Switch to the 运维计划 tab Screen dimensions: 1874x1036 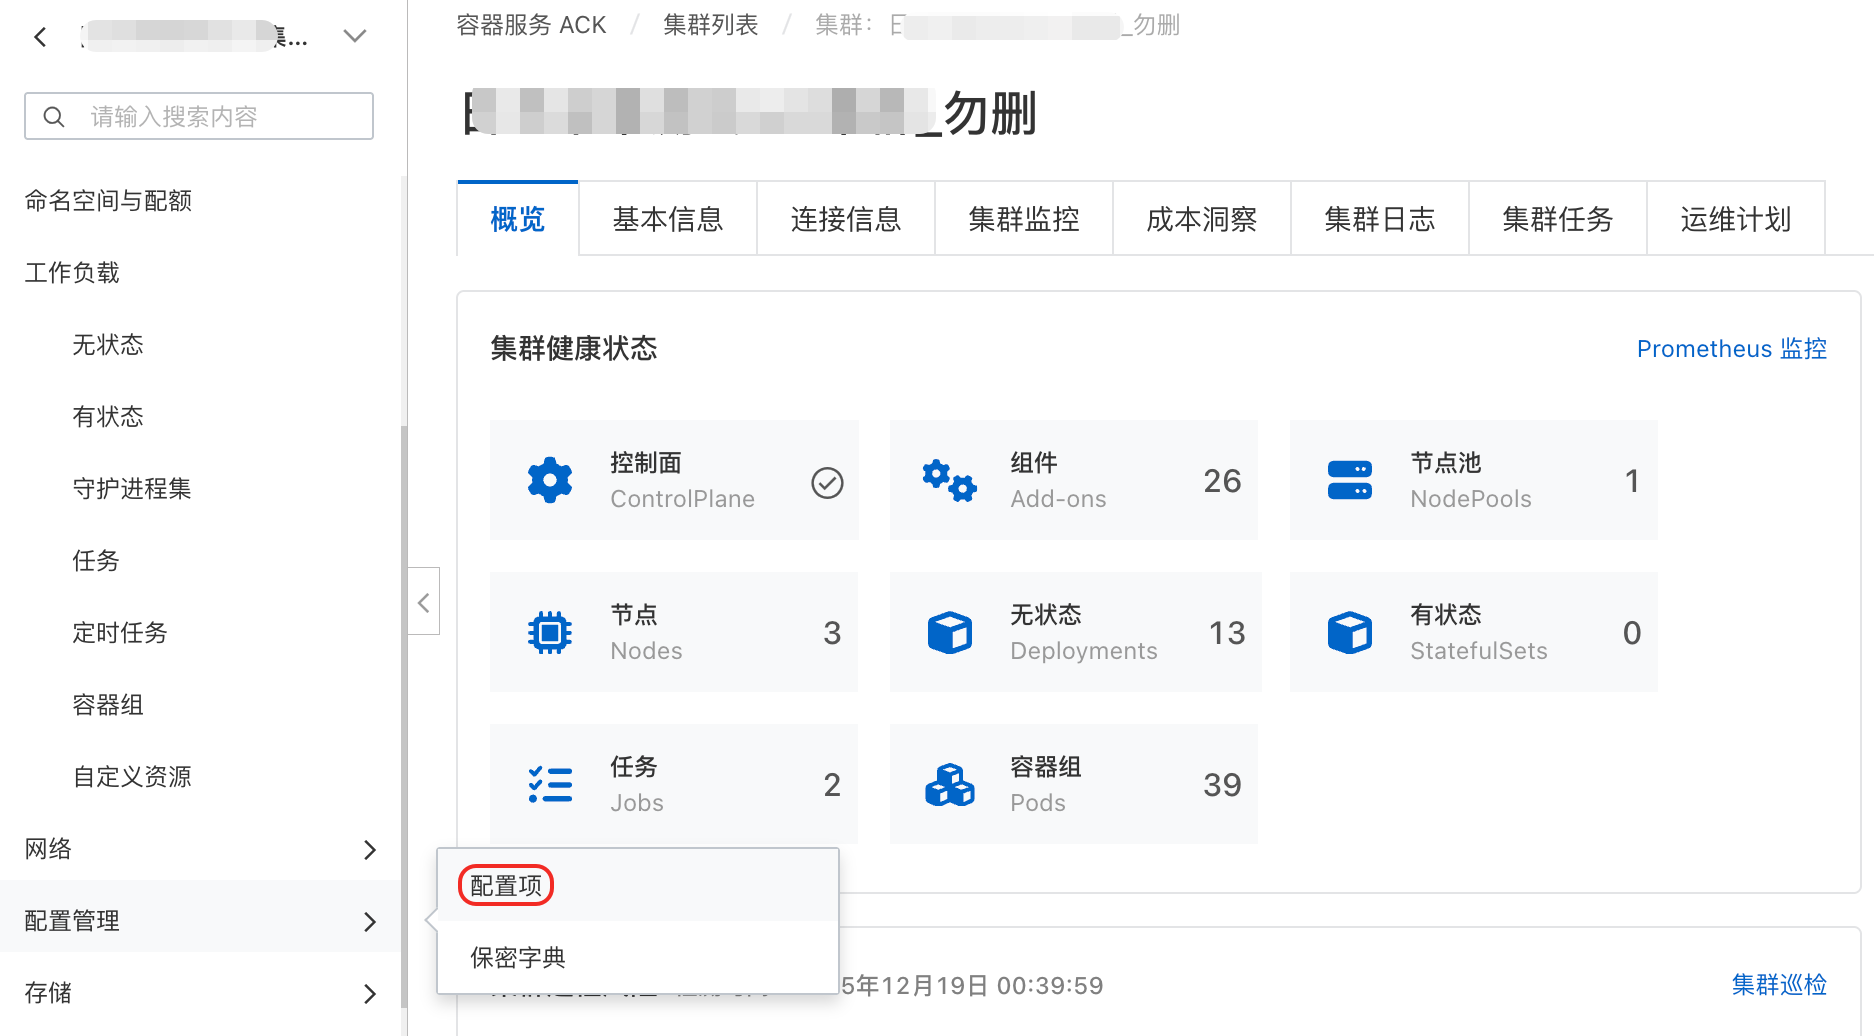pos(1736,219)
